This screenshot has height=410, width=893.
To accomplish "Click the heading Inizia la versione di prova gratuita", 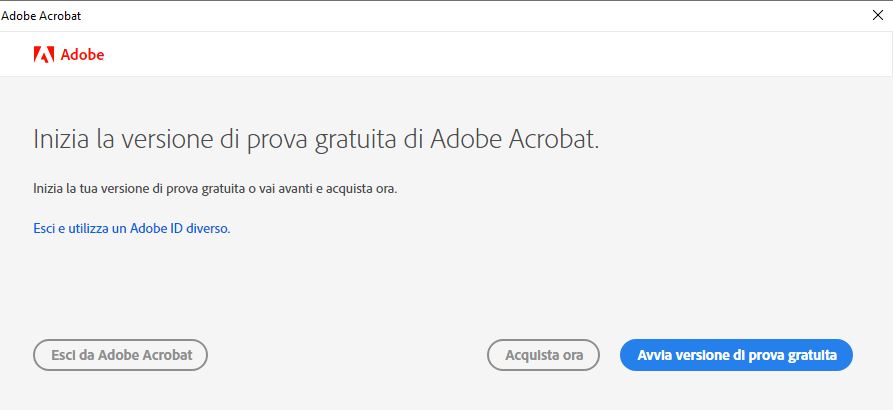I will (316, 140).
